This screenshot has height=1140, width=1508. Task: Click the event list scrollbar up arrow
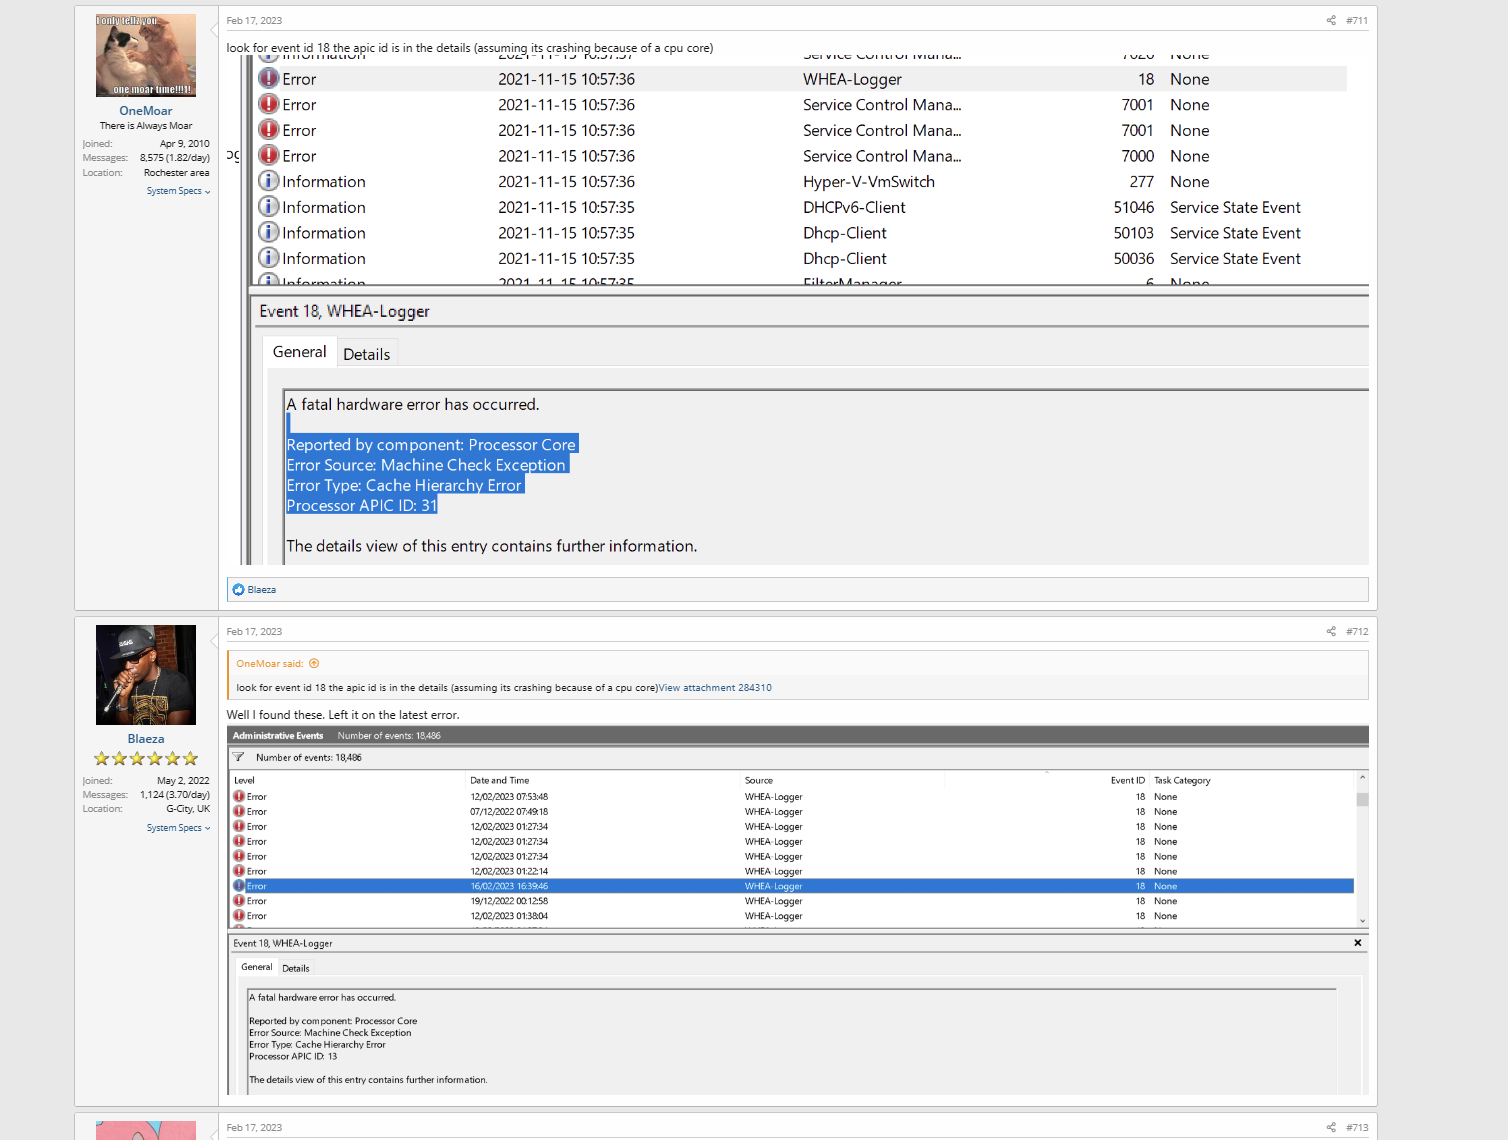1362,777
